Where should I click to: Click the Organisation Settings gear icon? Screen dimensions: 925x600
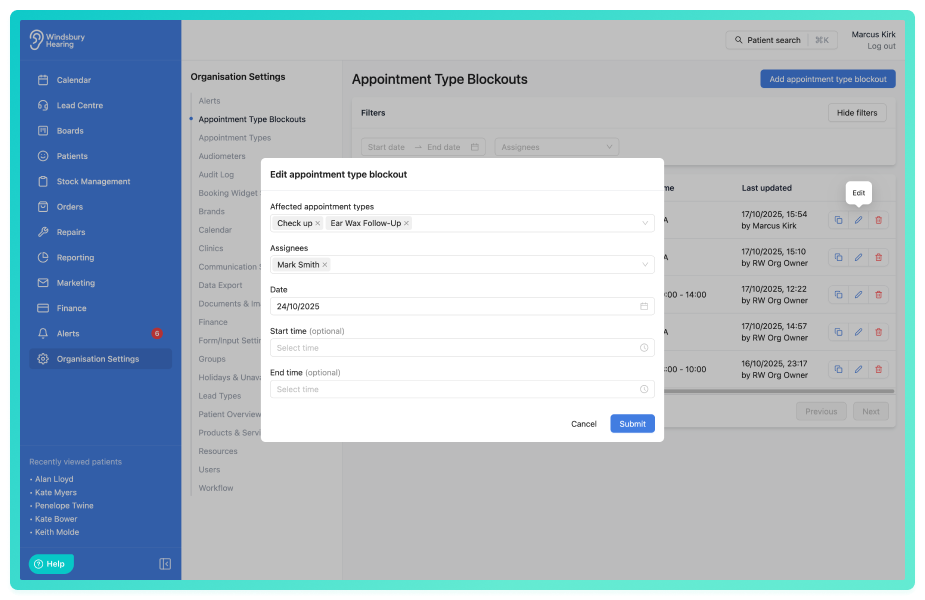[43, 359]
